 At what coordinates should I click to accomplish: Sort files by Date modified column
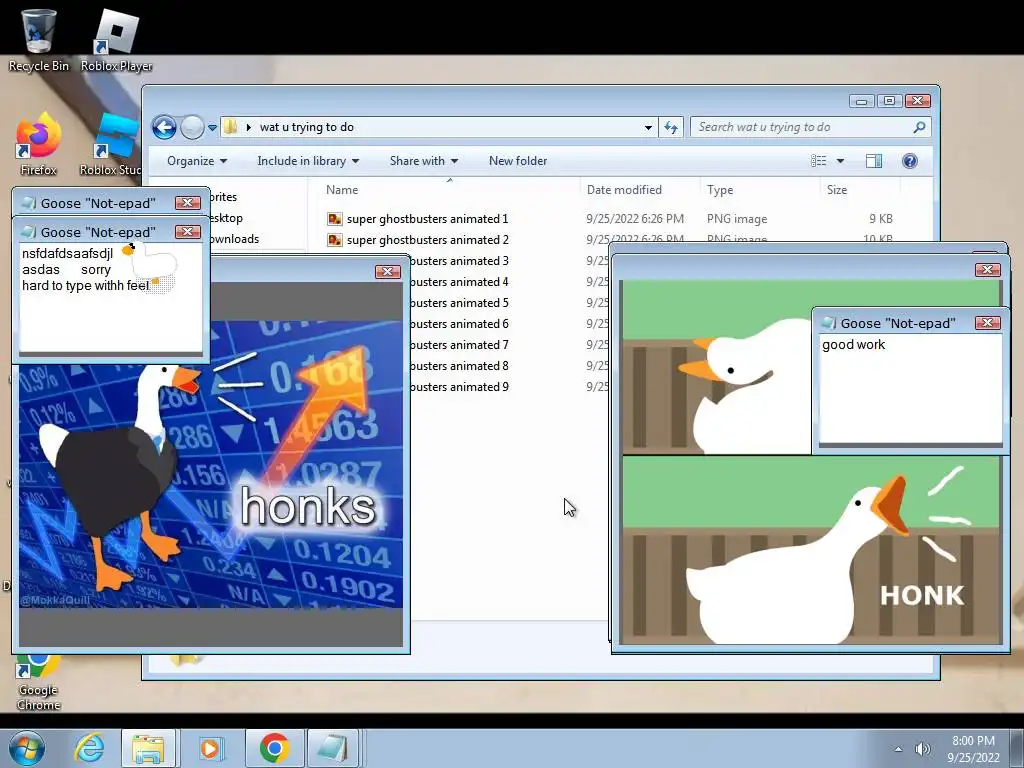point(639,189)
